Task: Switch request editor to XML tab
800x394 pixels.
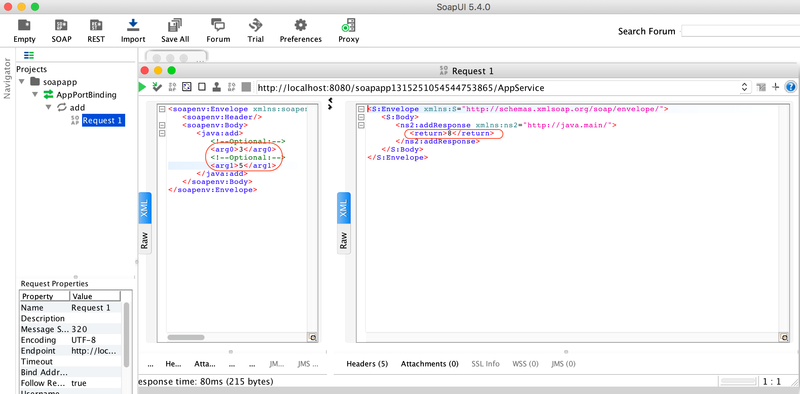Action: (145, 207)
